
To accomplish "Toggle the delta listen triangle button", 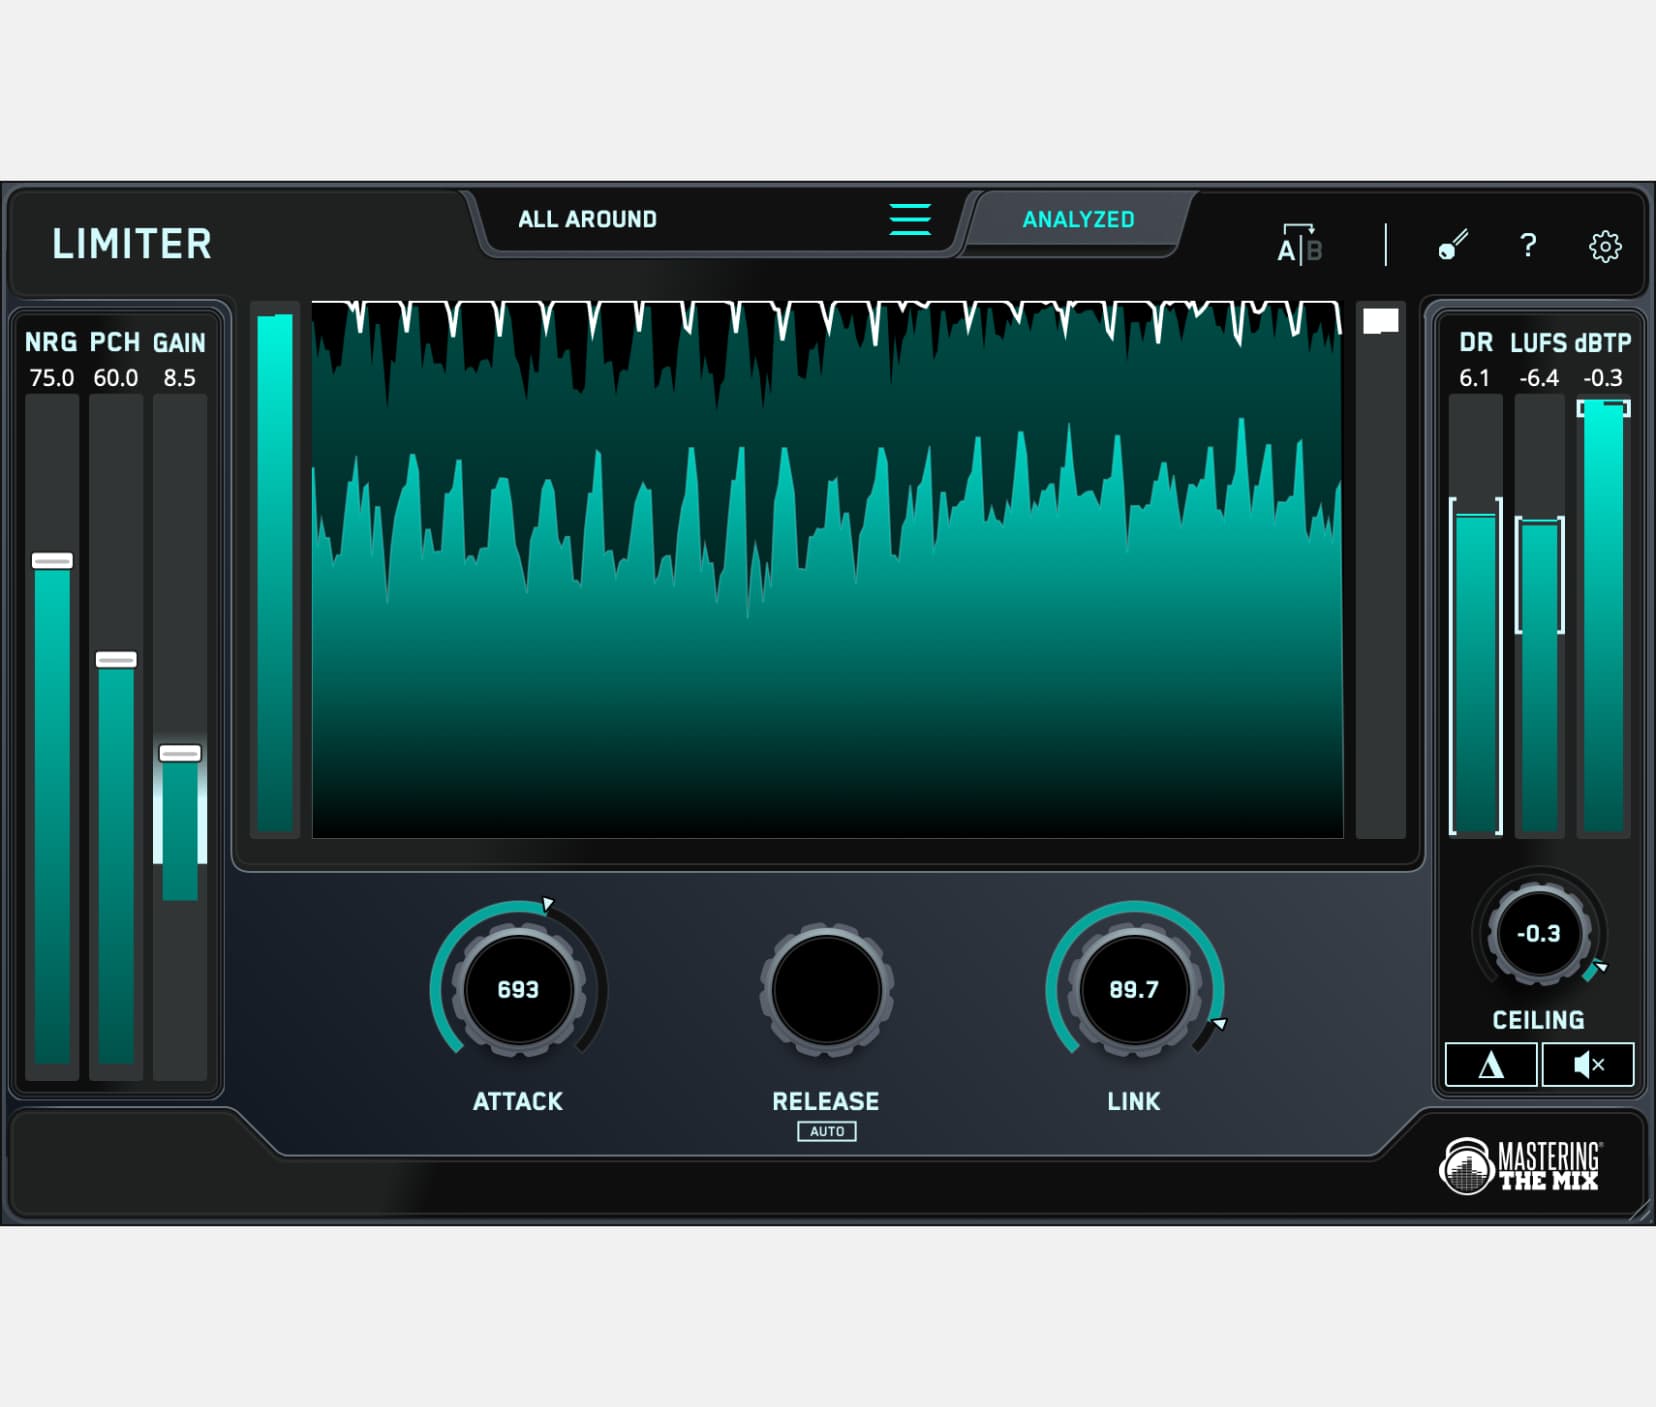I will [1490, 1065].
